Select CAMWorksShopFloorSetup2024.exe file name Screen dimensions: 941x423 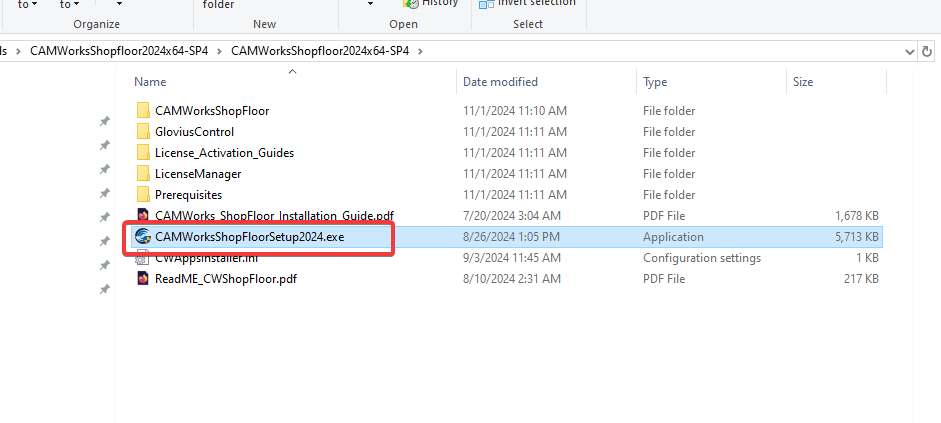click(x=250, y=236)
